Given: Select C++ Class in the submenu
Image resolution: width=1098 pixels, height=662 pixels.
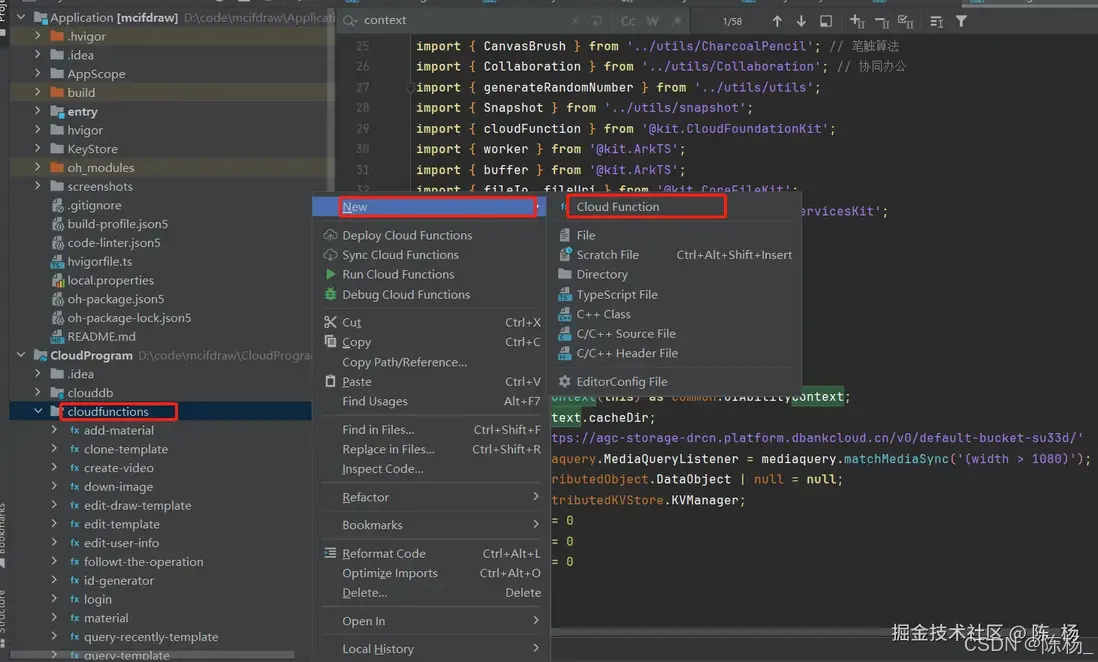Looking at the screenshot, I should pos(676,314).
